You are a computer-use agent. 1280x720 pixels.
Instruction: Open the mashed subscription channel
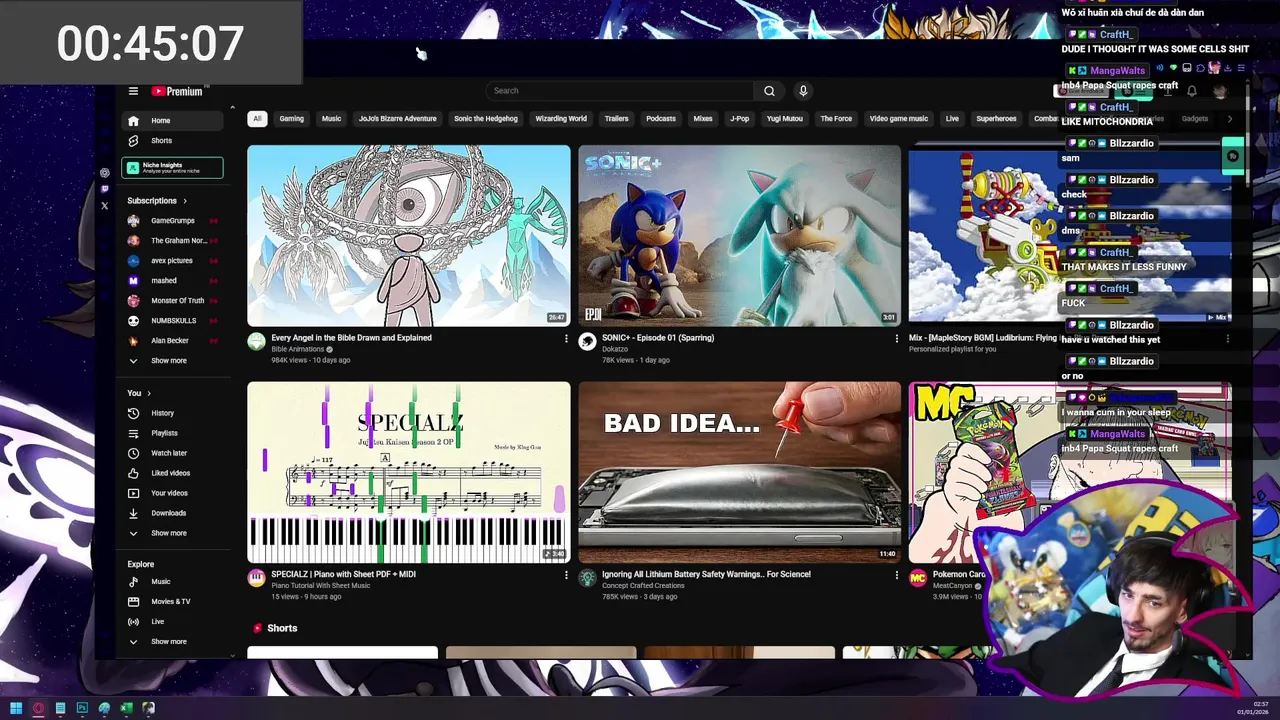point(172,281)
